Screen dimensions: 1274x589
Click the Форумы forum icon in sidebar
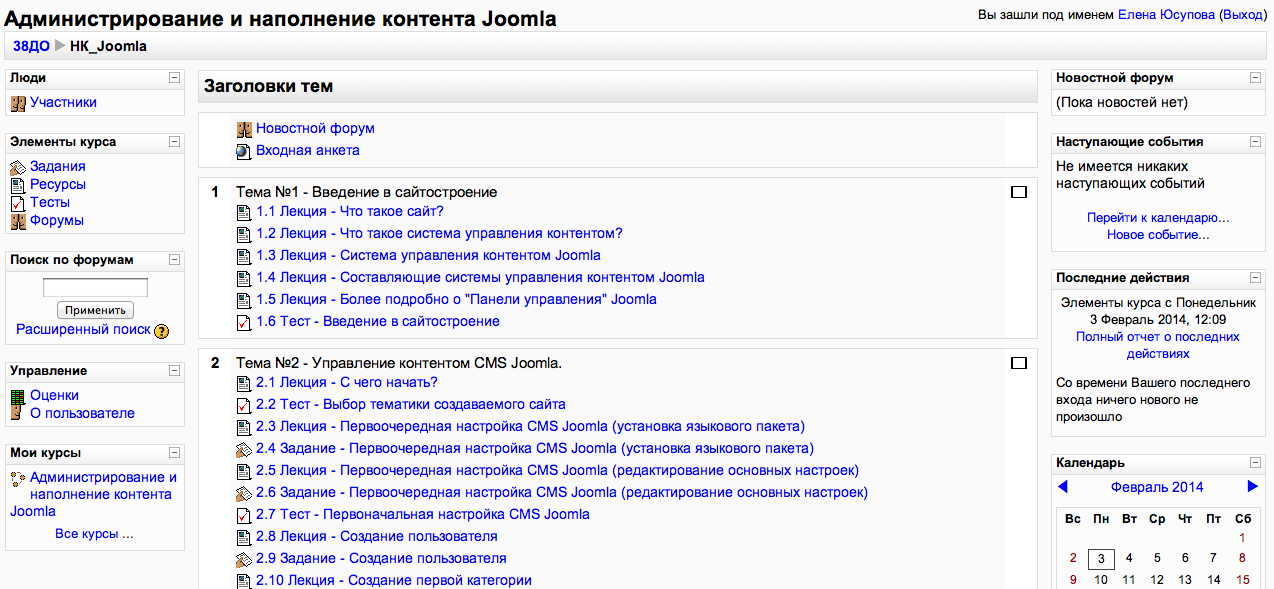(x=17, y=221)
